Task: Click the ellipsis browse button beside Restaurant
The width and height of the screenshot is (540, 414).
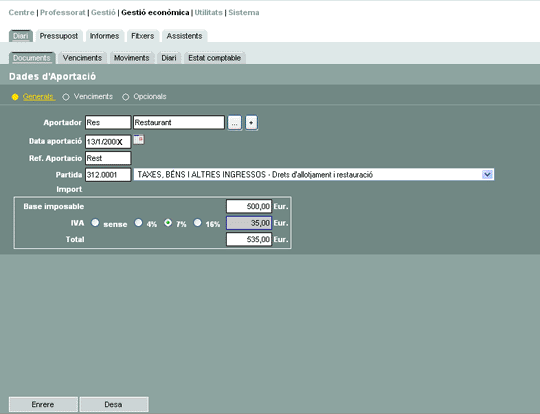Action: coord(235,123)
